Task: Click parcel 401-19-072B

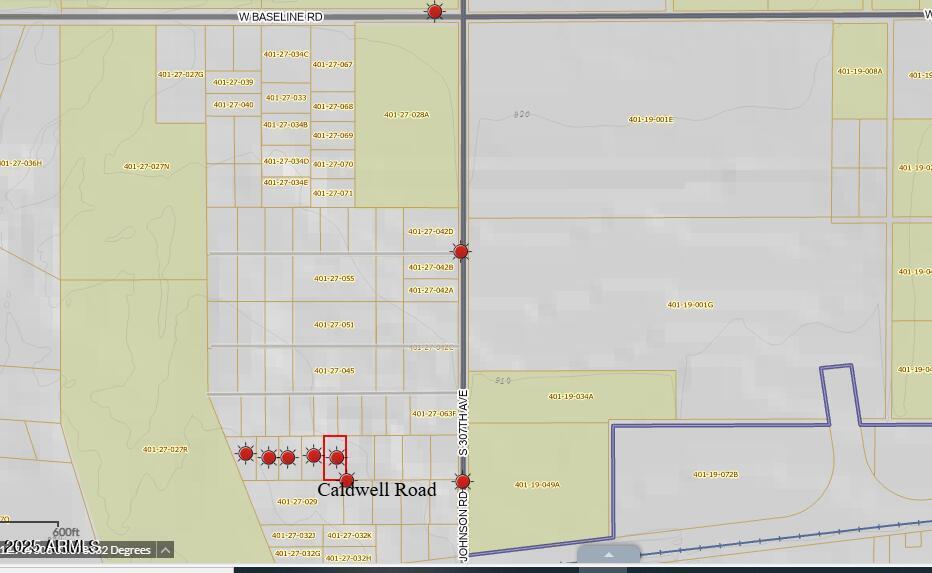Action: [715, 475]
